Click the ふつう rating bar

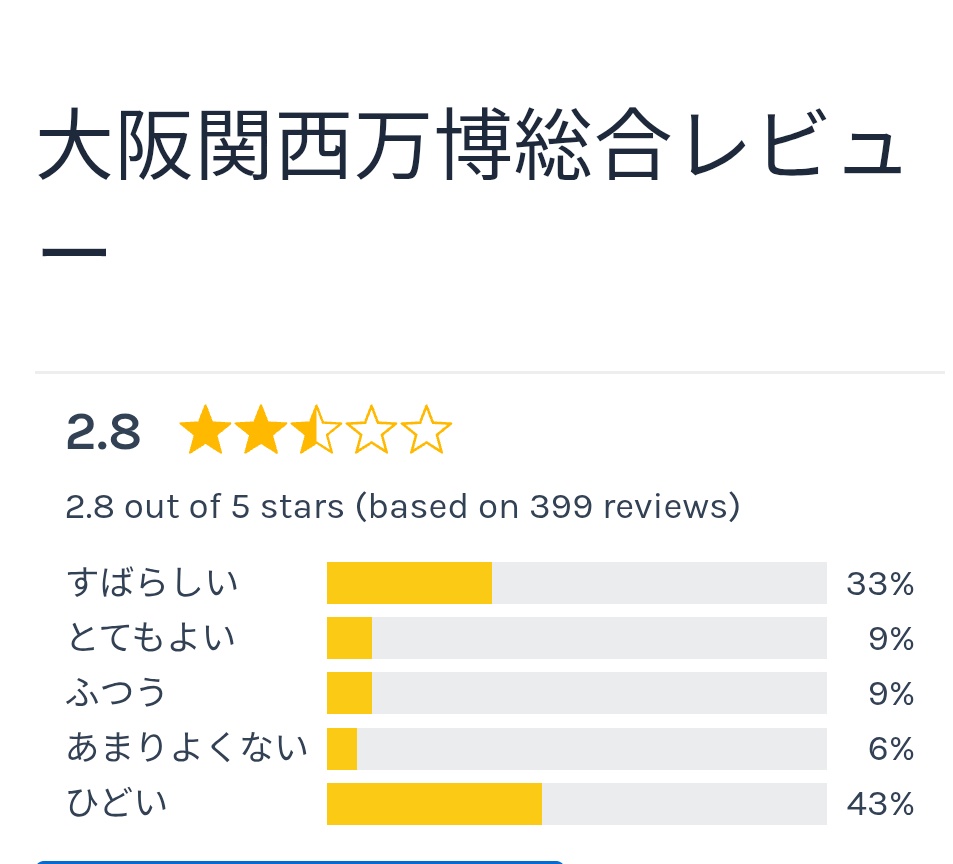tap(576, 693)
